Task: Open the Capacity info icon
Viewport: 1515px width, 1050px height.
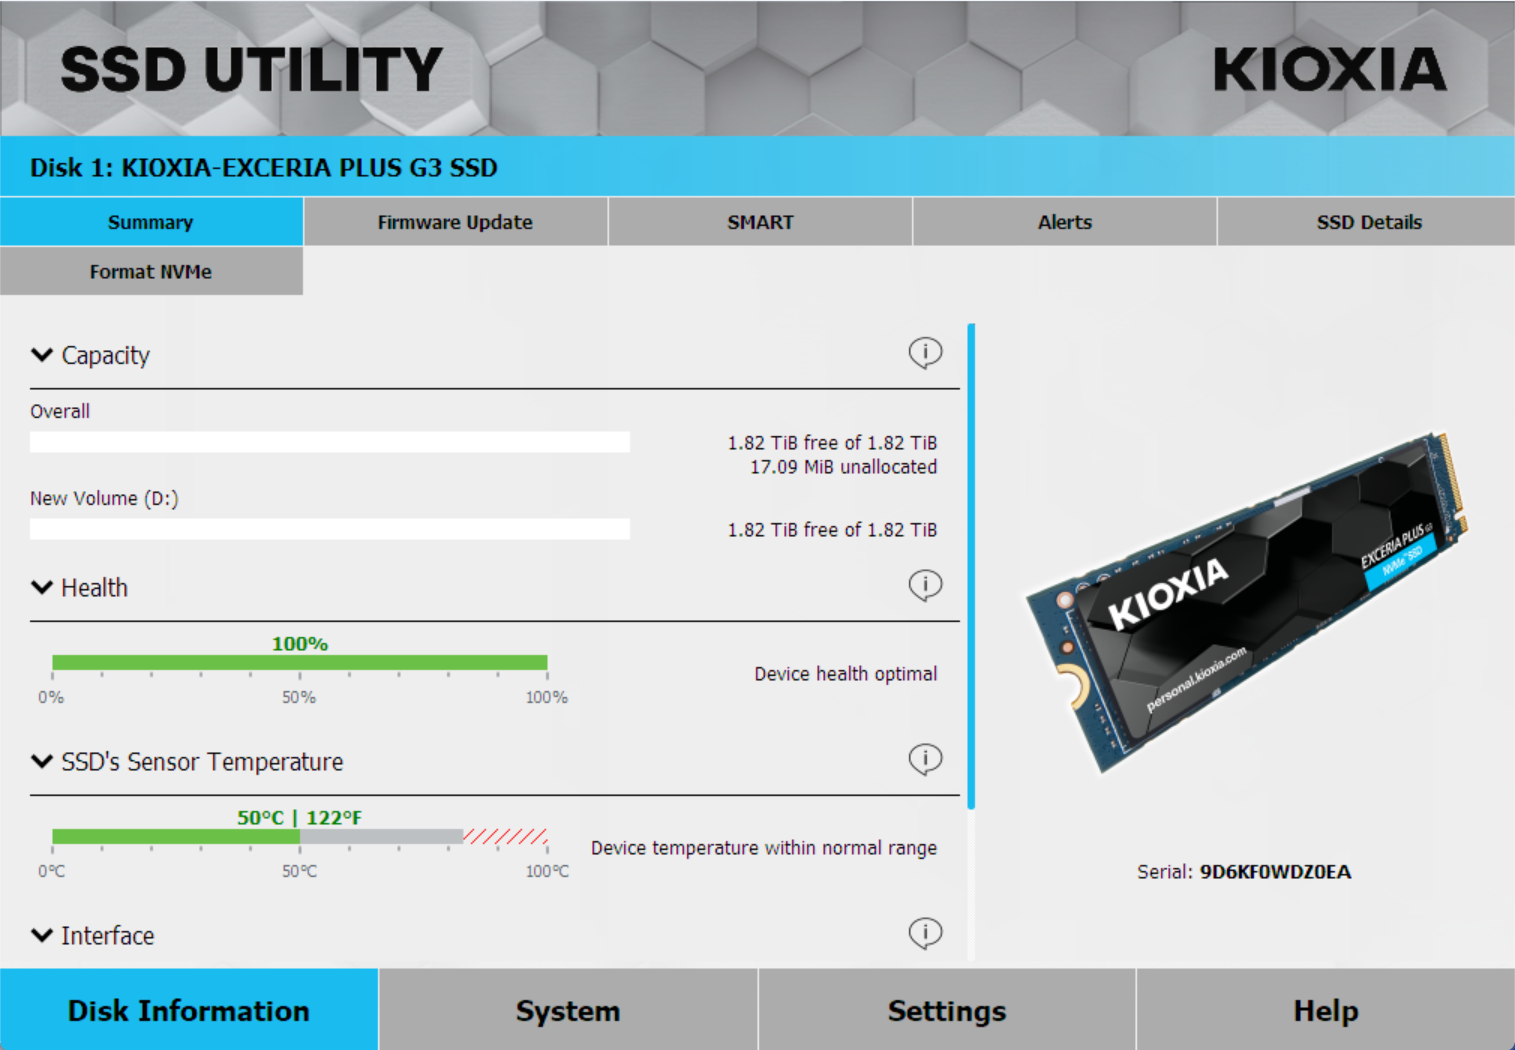Action: tap(925, 352)
